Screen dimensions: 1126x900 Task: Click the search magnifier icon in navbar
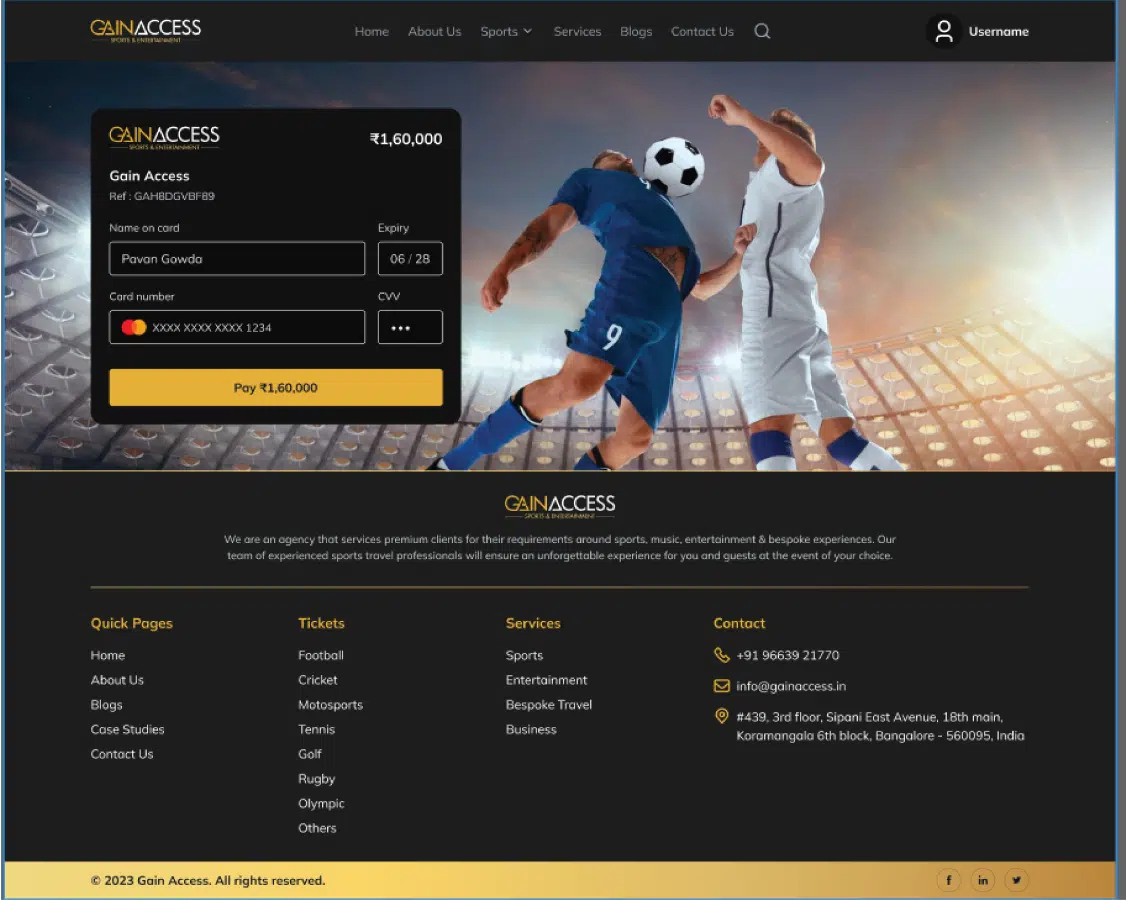click(x=762, y=31)
